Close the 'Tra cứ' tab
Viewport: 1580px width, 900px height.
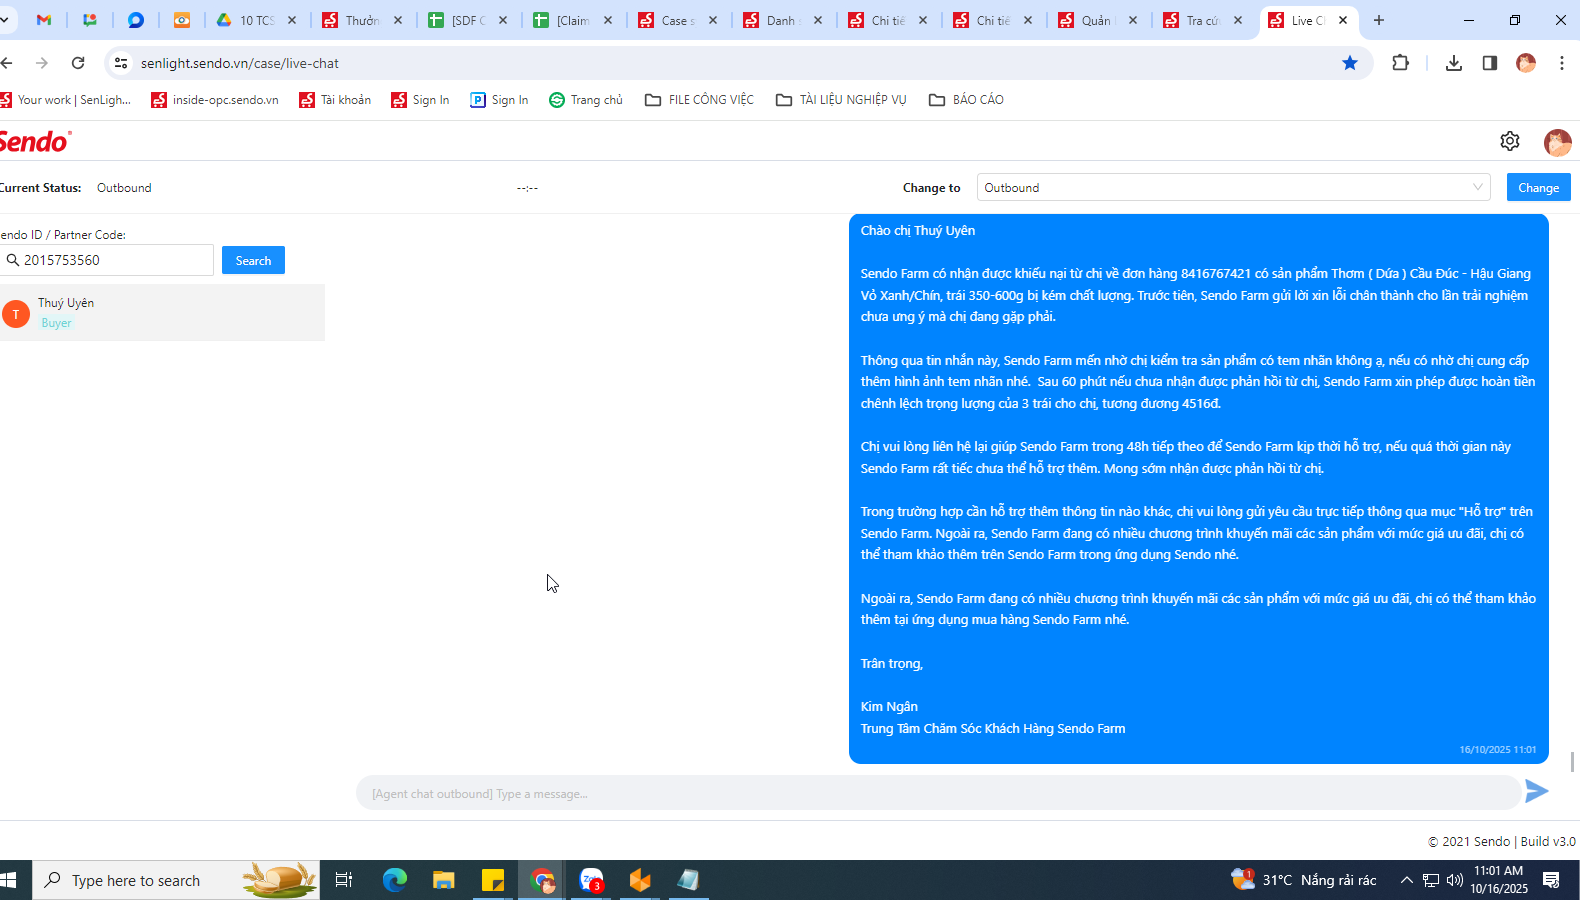(1238, 20)
